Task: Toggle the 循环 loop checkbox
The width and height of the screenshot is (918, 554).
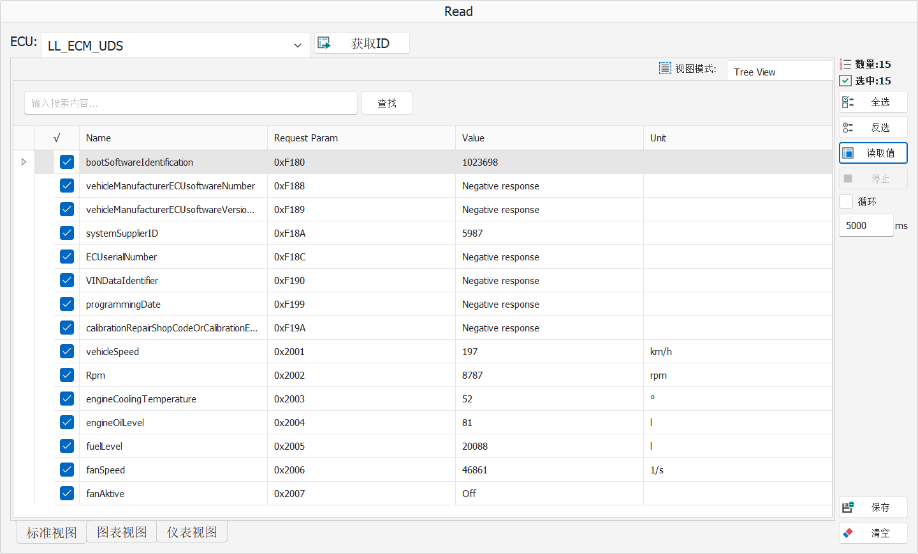Action: pos(846,201)
